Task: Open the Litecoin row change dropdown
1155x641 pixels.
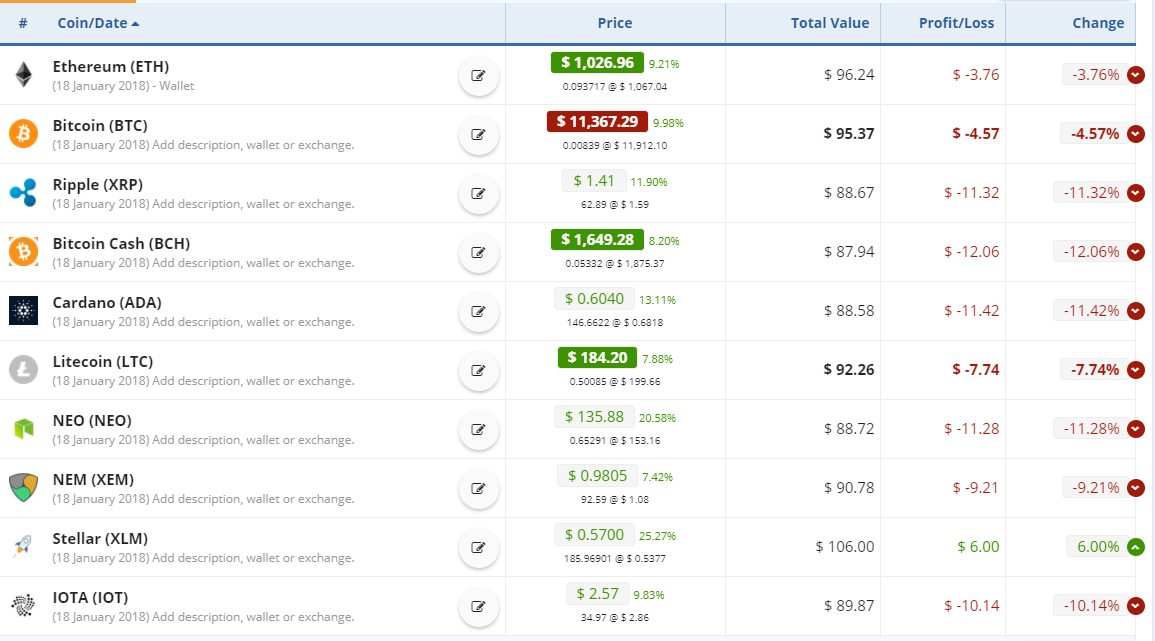Action: click(1135, 370)
